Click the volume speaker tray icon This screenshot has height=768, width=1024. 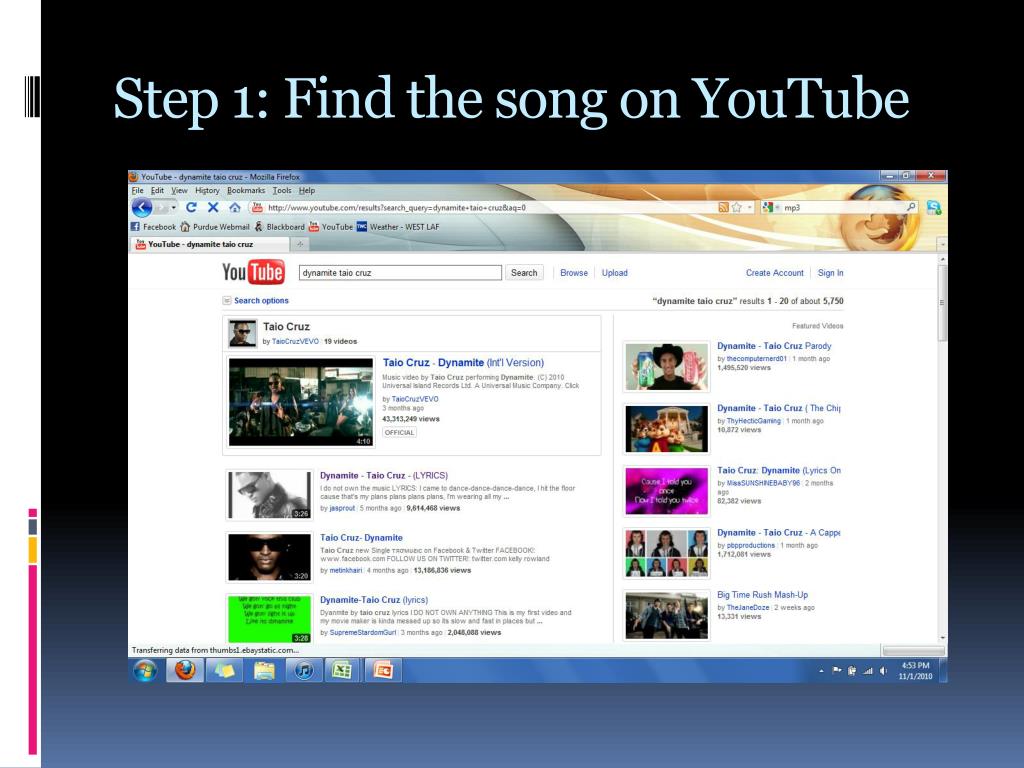[x=884, y=671]
